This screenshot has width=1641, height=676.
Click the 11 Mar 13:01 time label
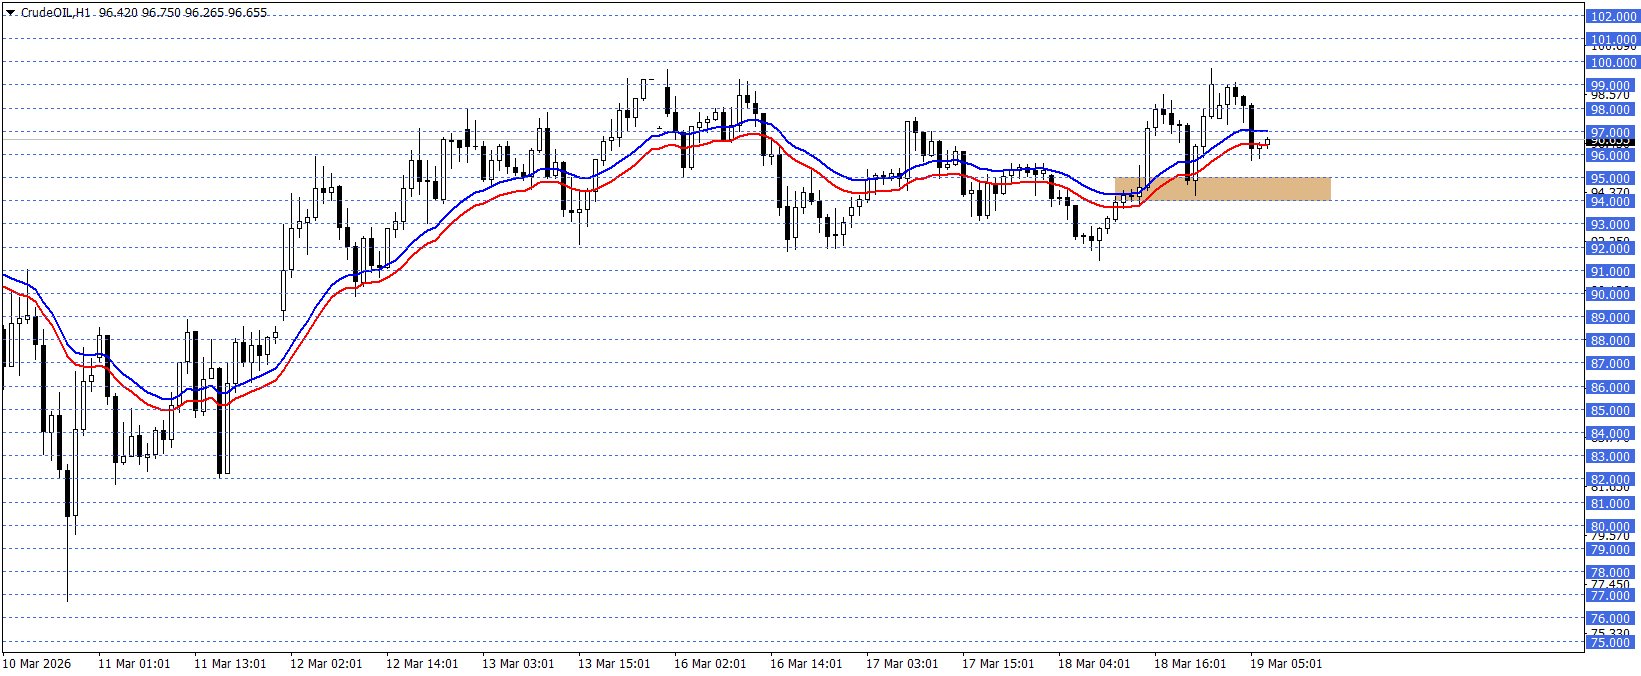(x=230, y=664)
